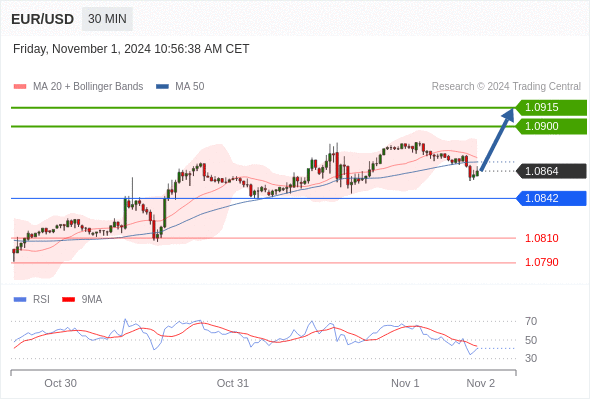Click the RSI 50 level label

(531, 340)
